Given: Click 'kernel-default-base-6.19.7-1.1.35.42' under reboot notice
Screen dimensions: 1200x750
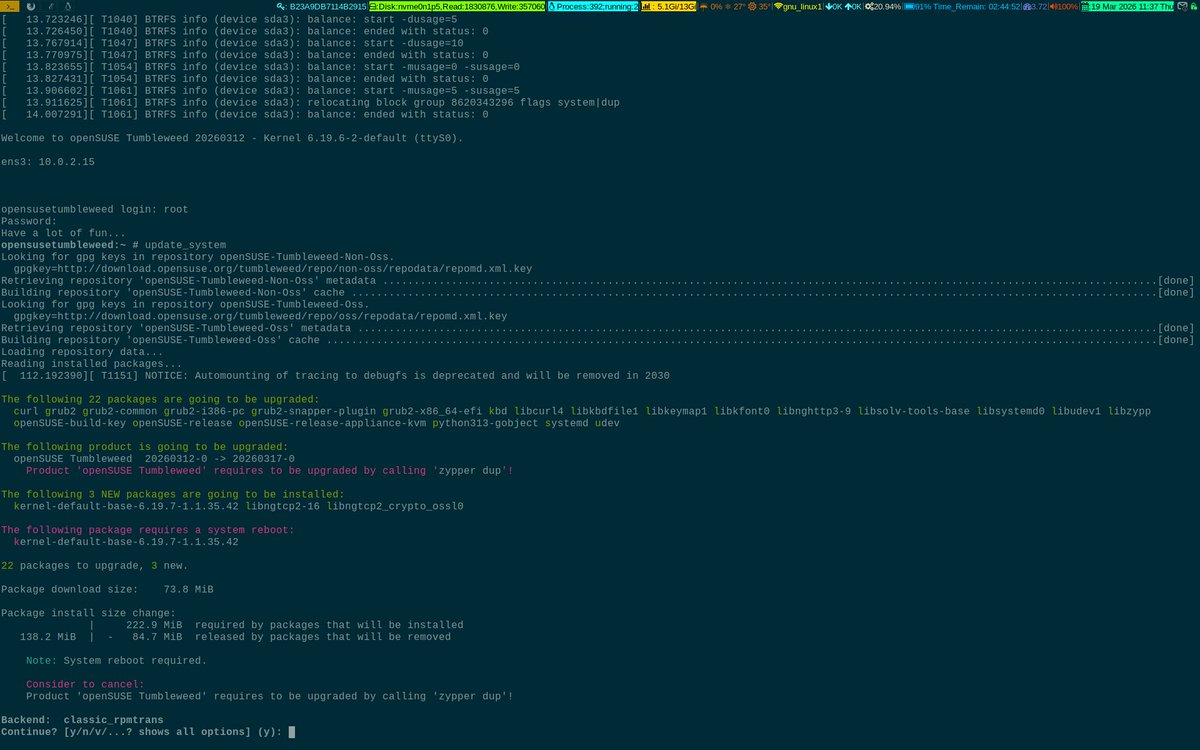Looking at the screenshot, I should 126,542.
